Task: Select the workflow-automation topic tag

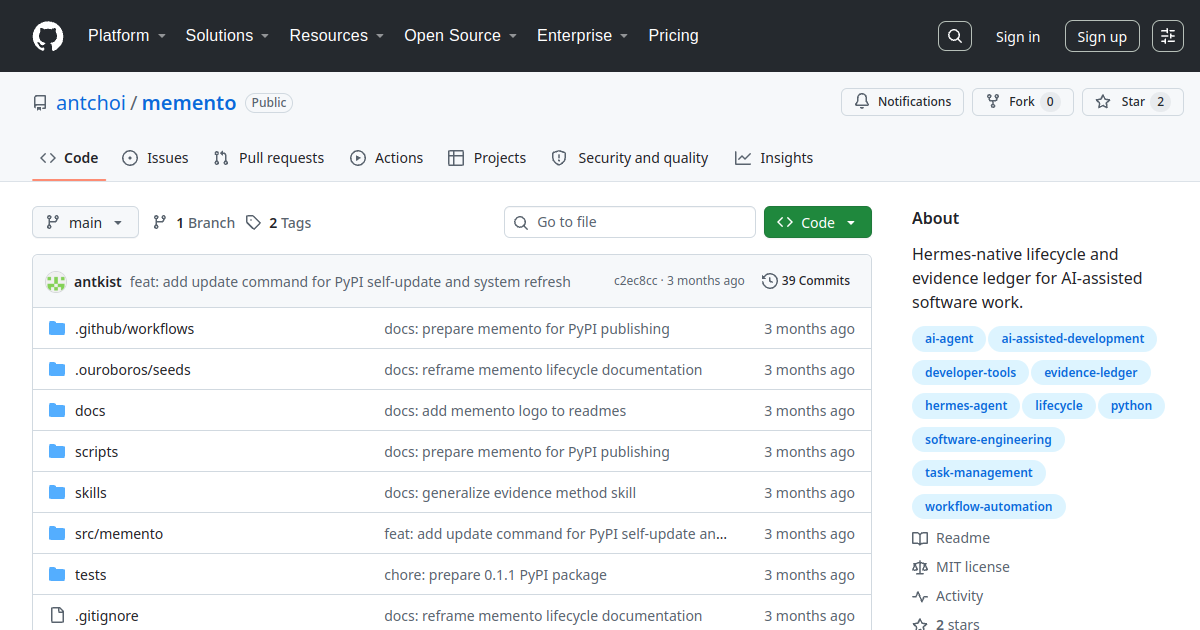Action: click(x=989, y=507)
